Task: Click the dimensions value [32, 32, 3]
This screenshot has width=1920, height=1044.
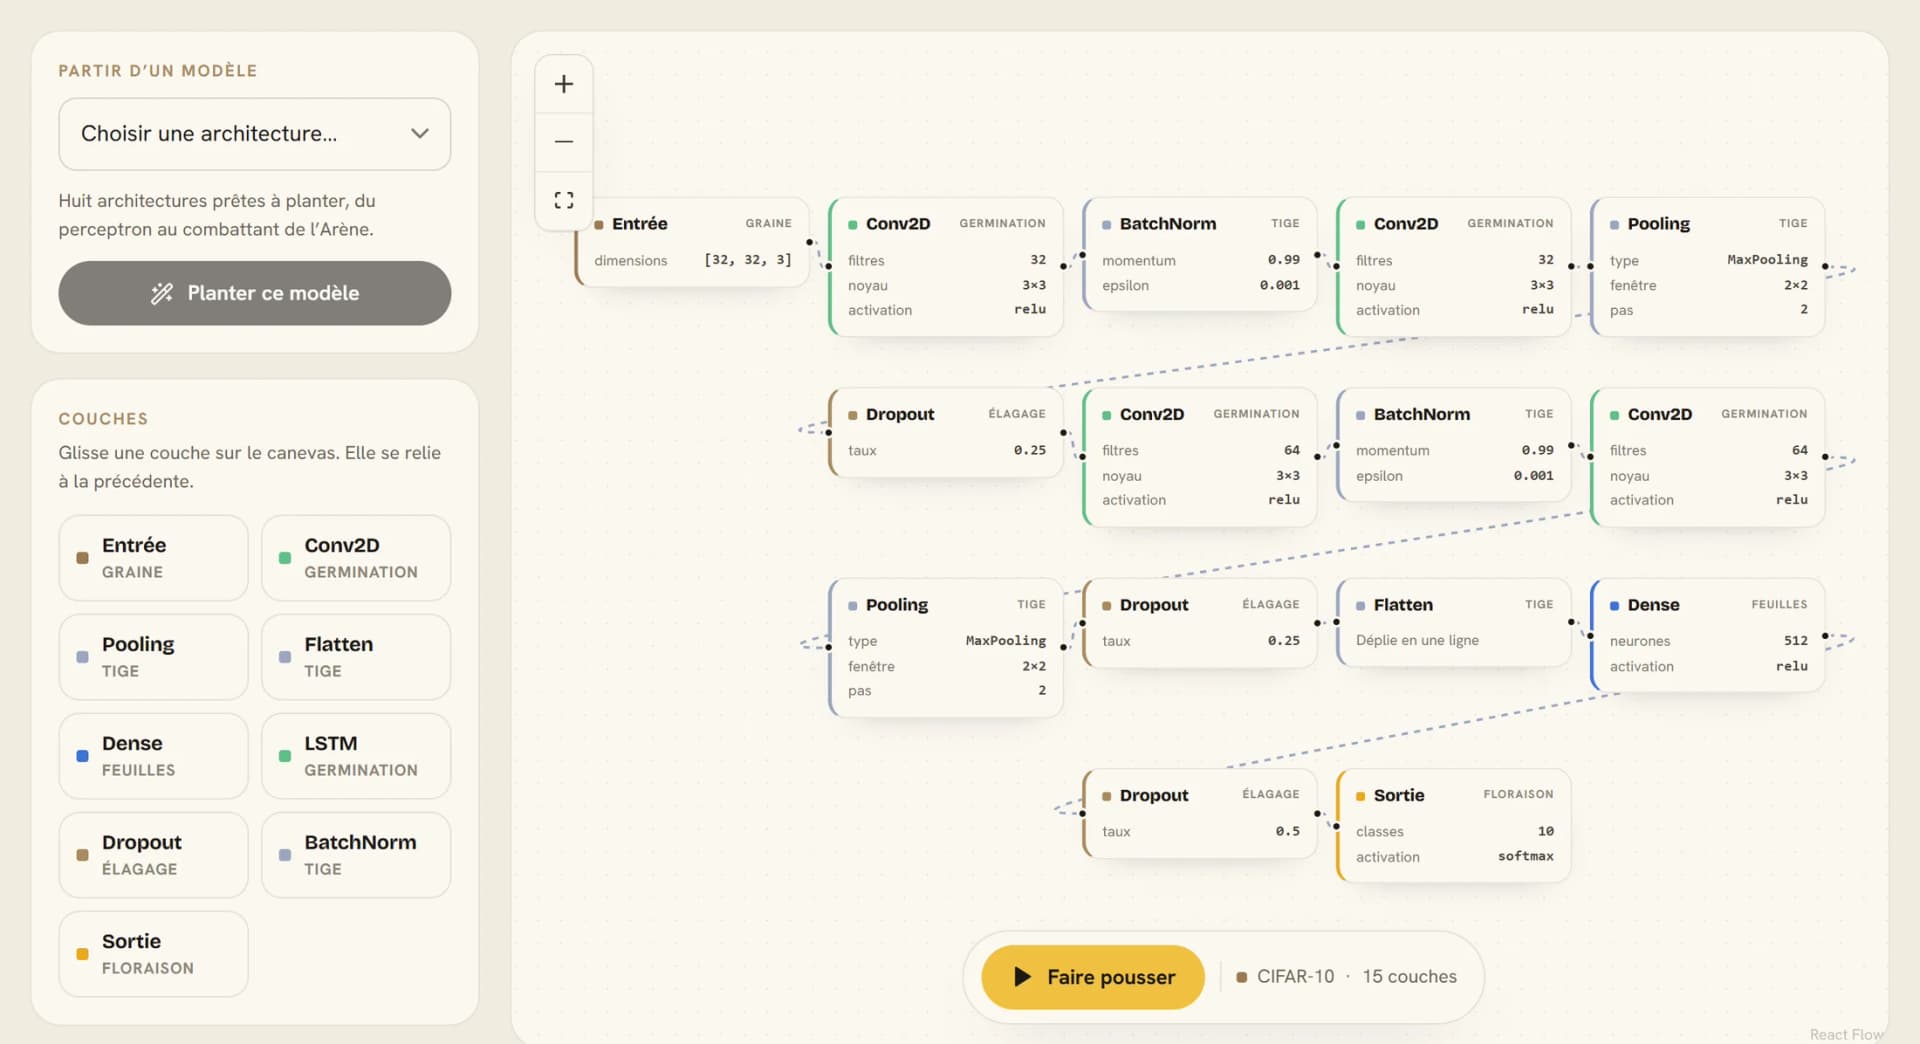Action: coord(748,260)
